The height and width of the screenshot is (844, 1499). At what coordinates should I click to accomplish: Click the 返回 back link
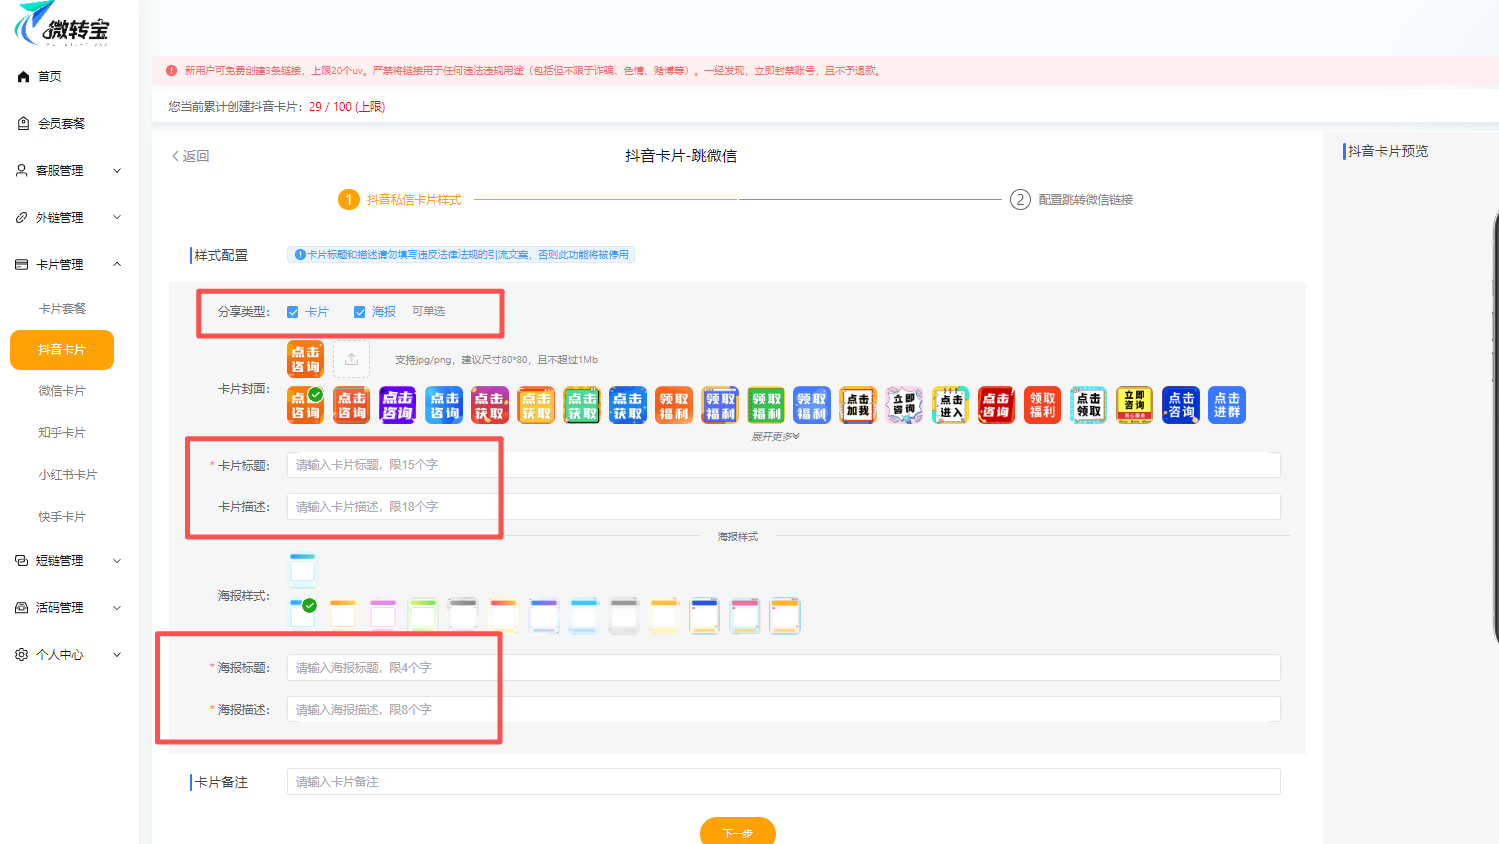190,156
